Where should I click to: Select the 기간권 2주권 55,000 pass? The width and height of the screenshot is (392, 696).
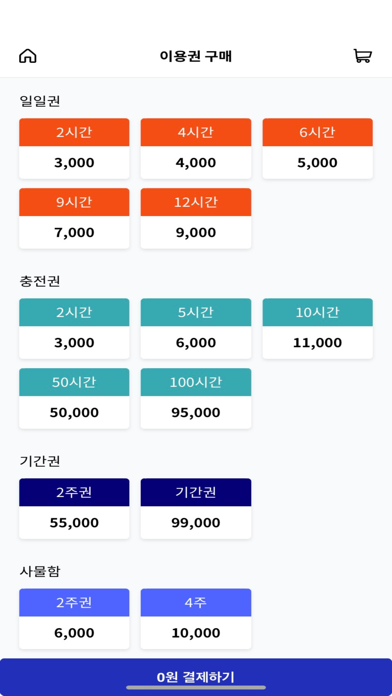pos(74,509)
